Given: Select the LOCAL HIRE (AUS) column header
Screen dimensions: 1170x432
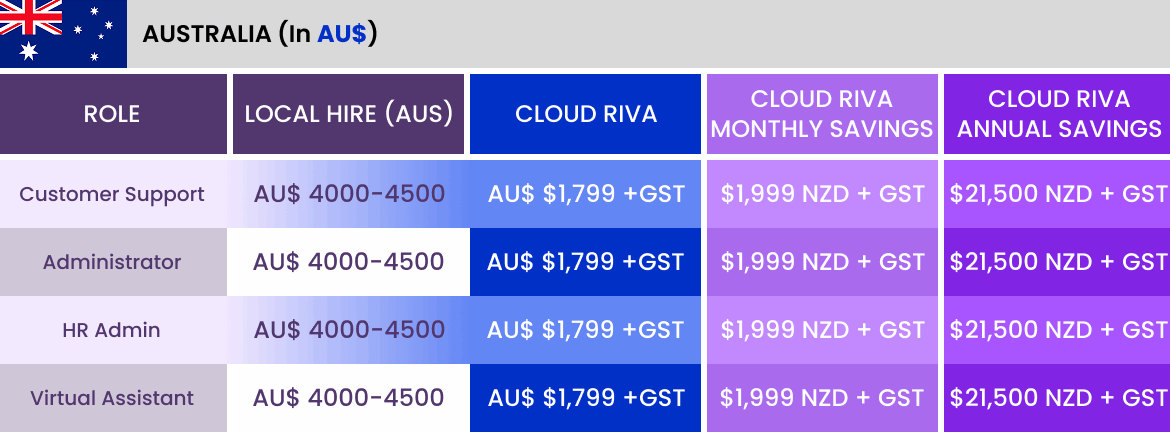Looking at the screenshot, I should 348,113.
